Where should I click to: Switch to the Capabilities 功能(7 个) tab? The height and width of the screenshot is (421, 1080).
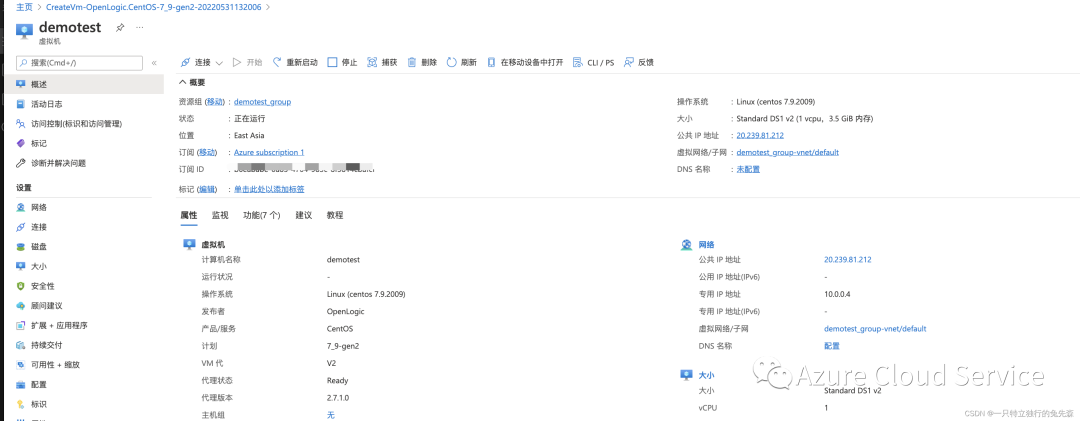click(262, 215)
